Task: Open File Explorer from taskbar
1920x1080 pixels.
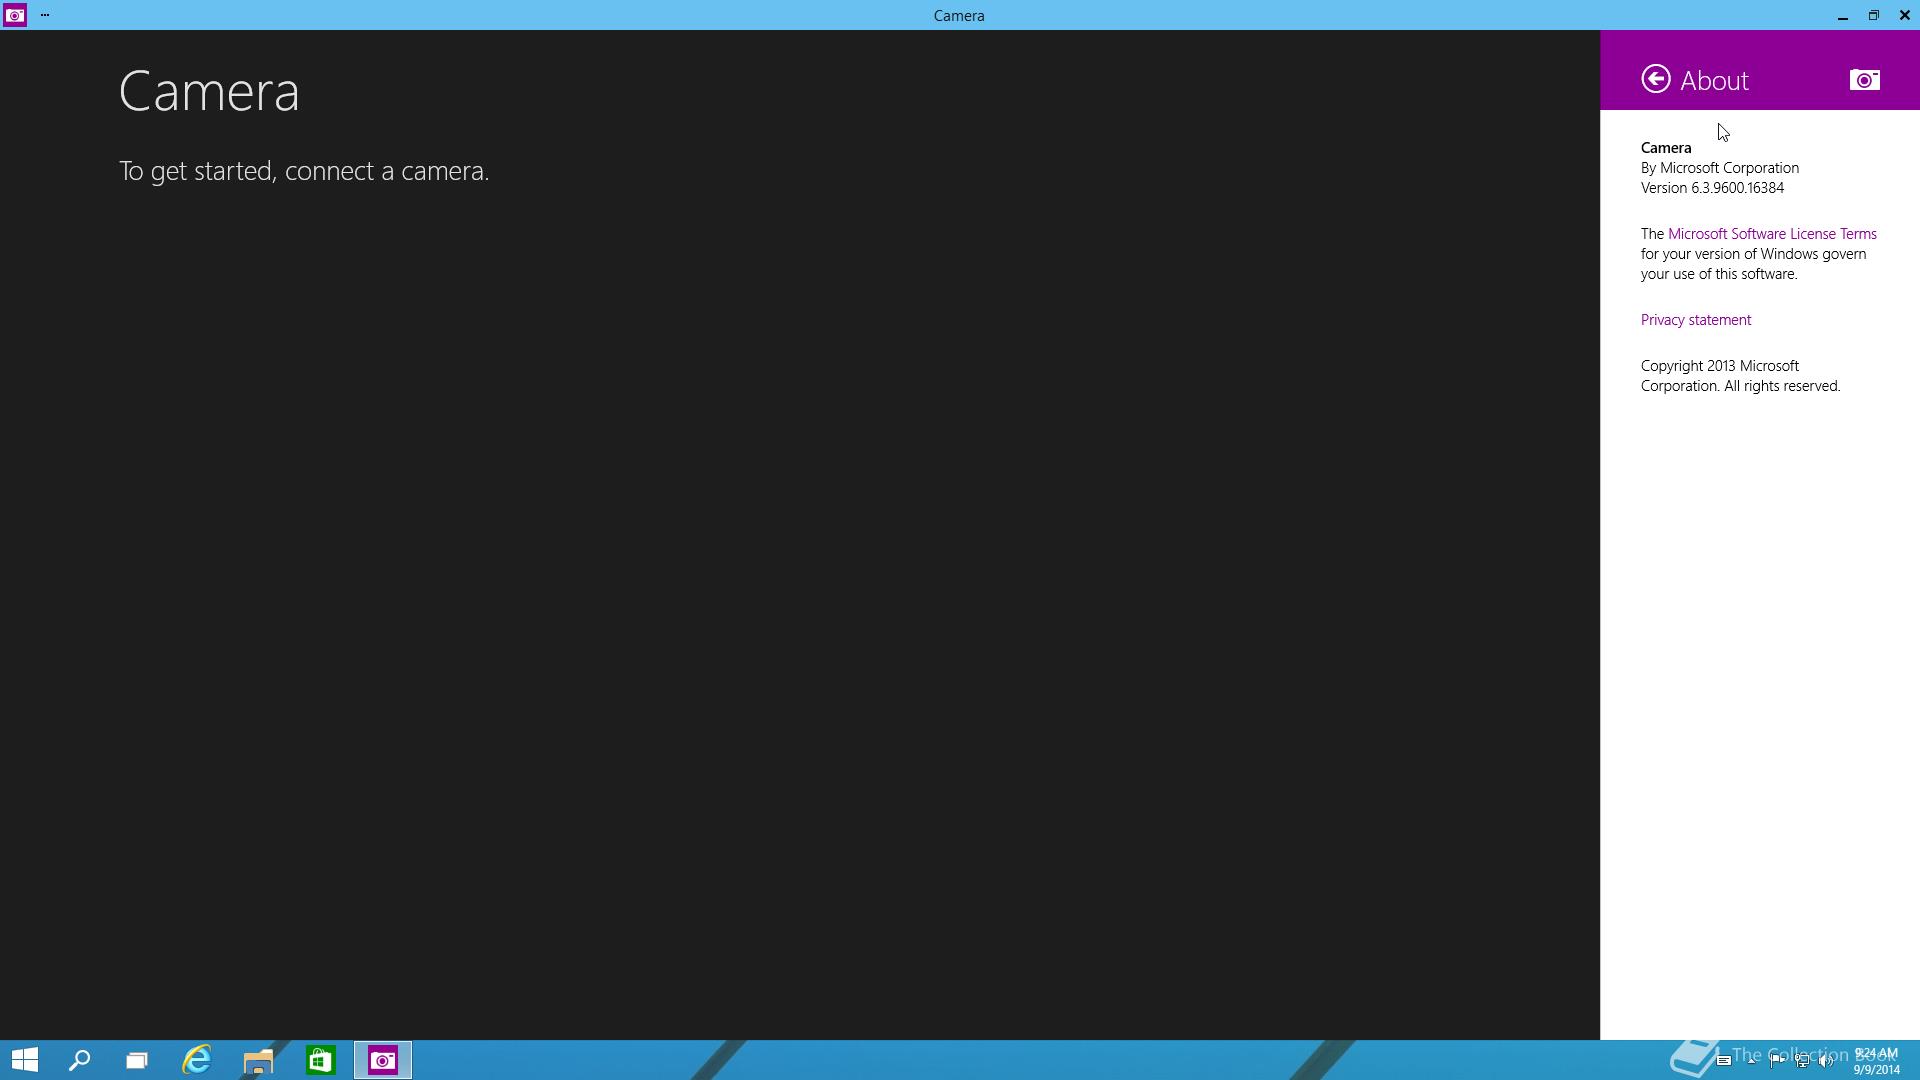Action: (x=258, y=1060)
